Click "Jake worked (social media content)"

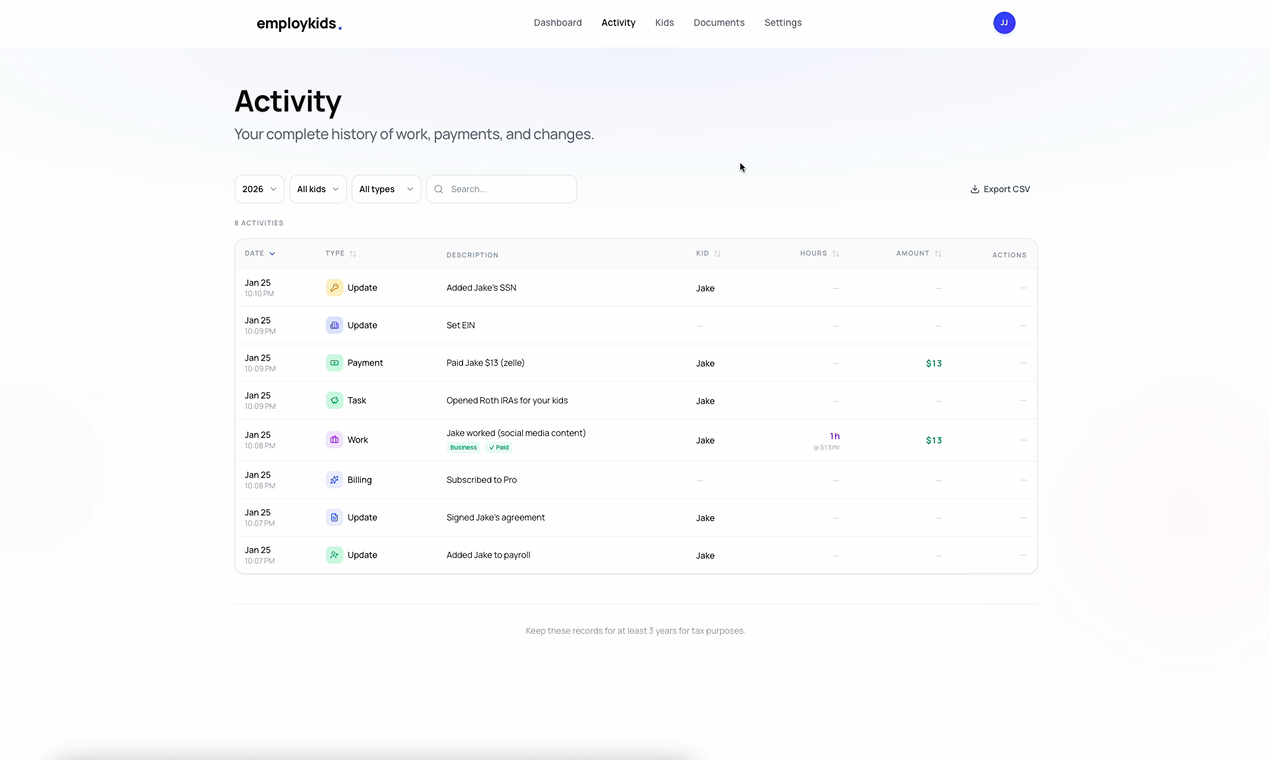click(x=516, y=433)
